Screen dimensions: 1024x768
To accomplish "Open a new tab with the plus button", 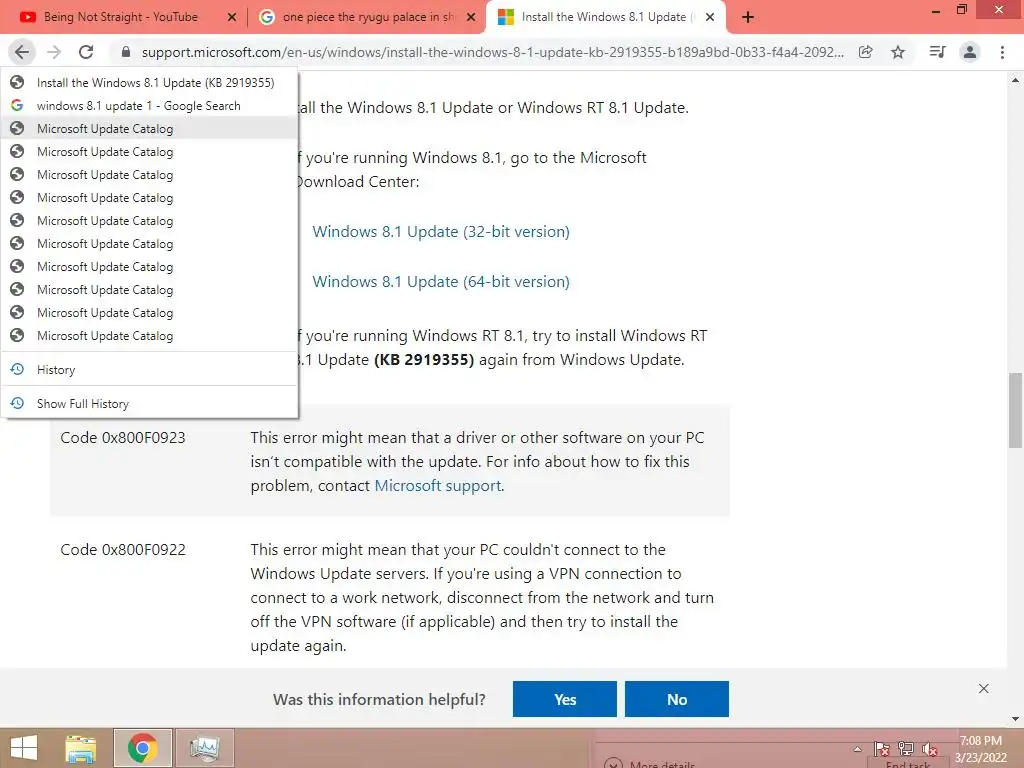I will 748,17.
